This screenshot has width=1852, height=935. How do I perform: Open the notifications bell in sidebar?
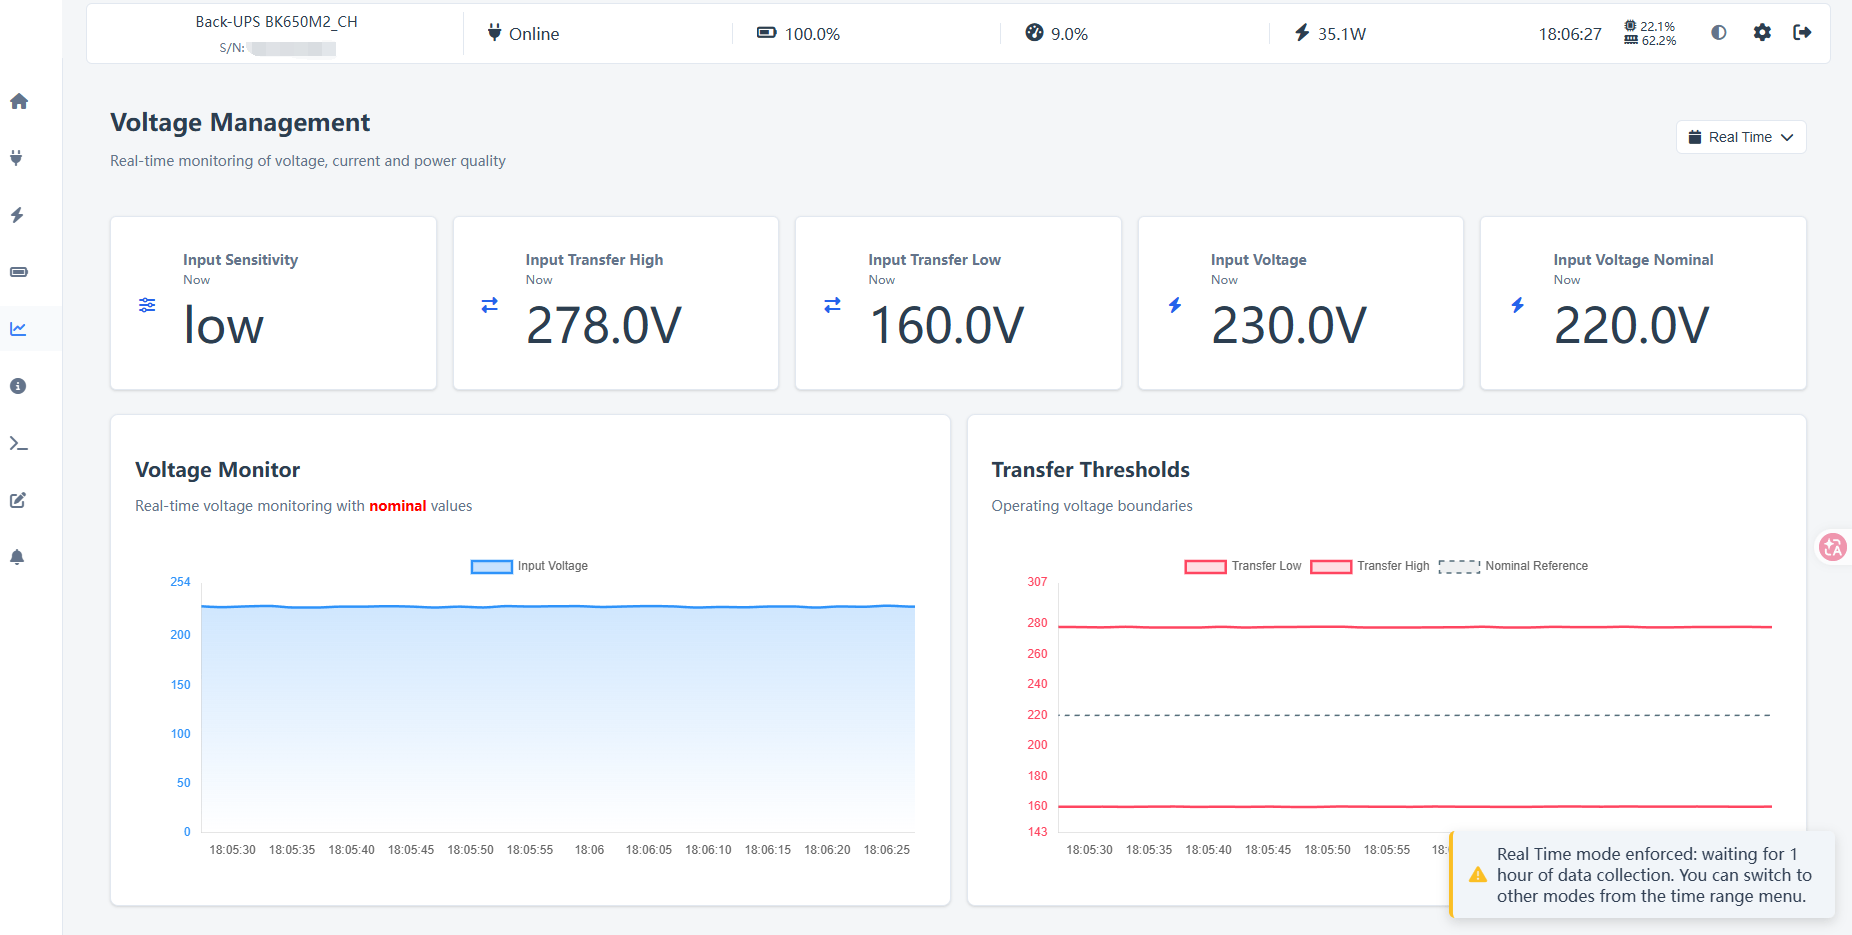17,557
